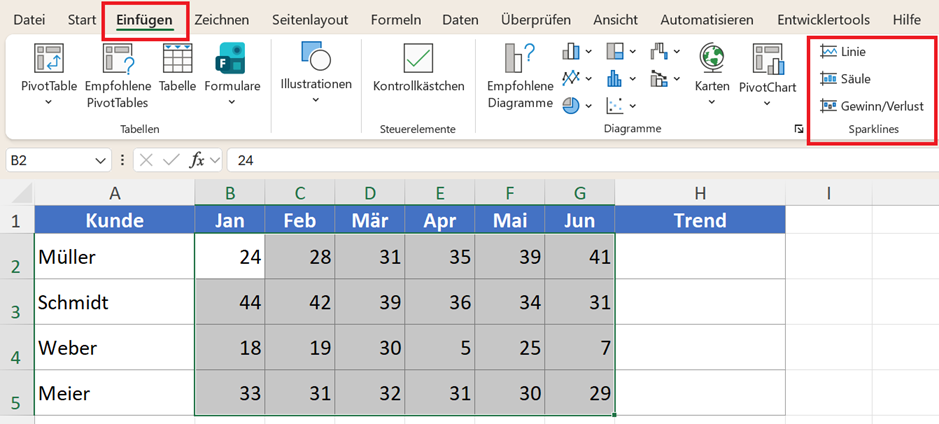Select row 3 header
This screenshot has width=939, height=424.
coord(17,302)
